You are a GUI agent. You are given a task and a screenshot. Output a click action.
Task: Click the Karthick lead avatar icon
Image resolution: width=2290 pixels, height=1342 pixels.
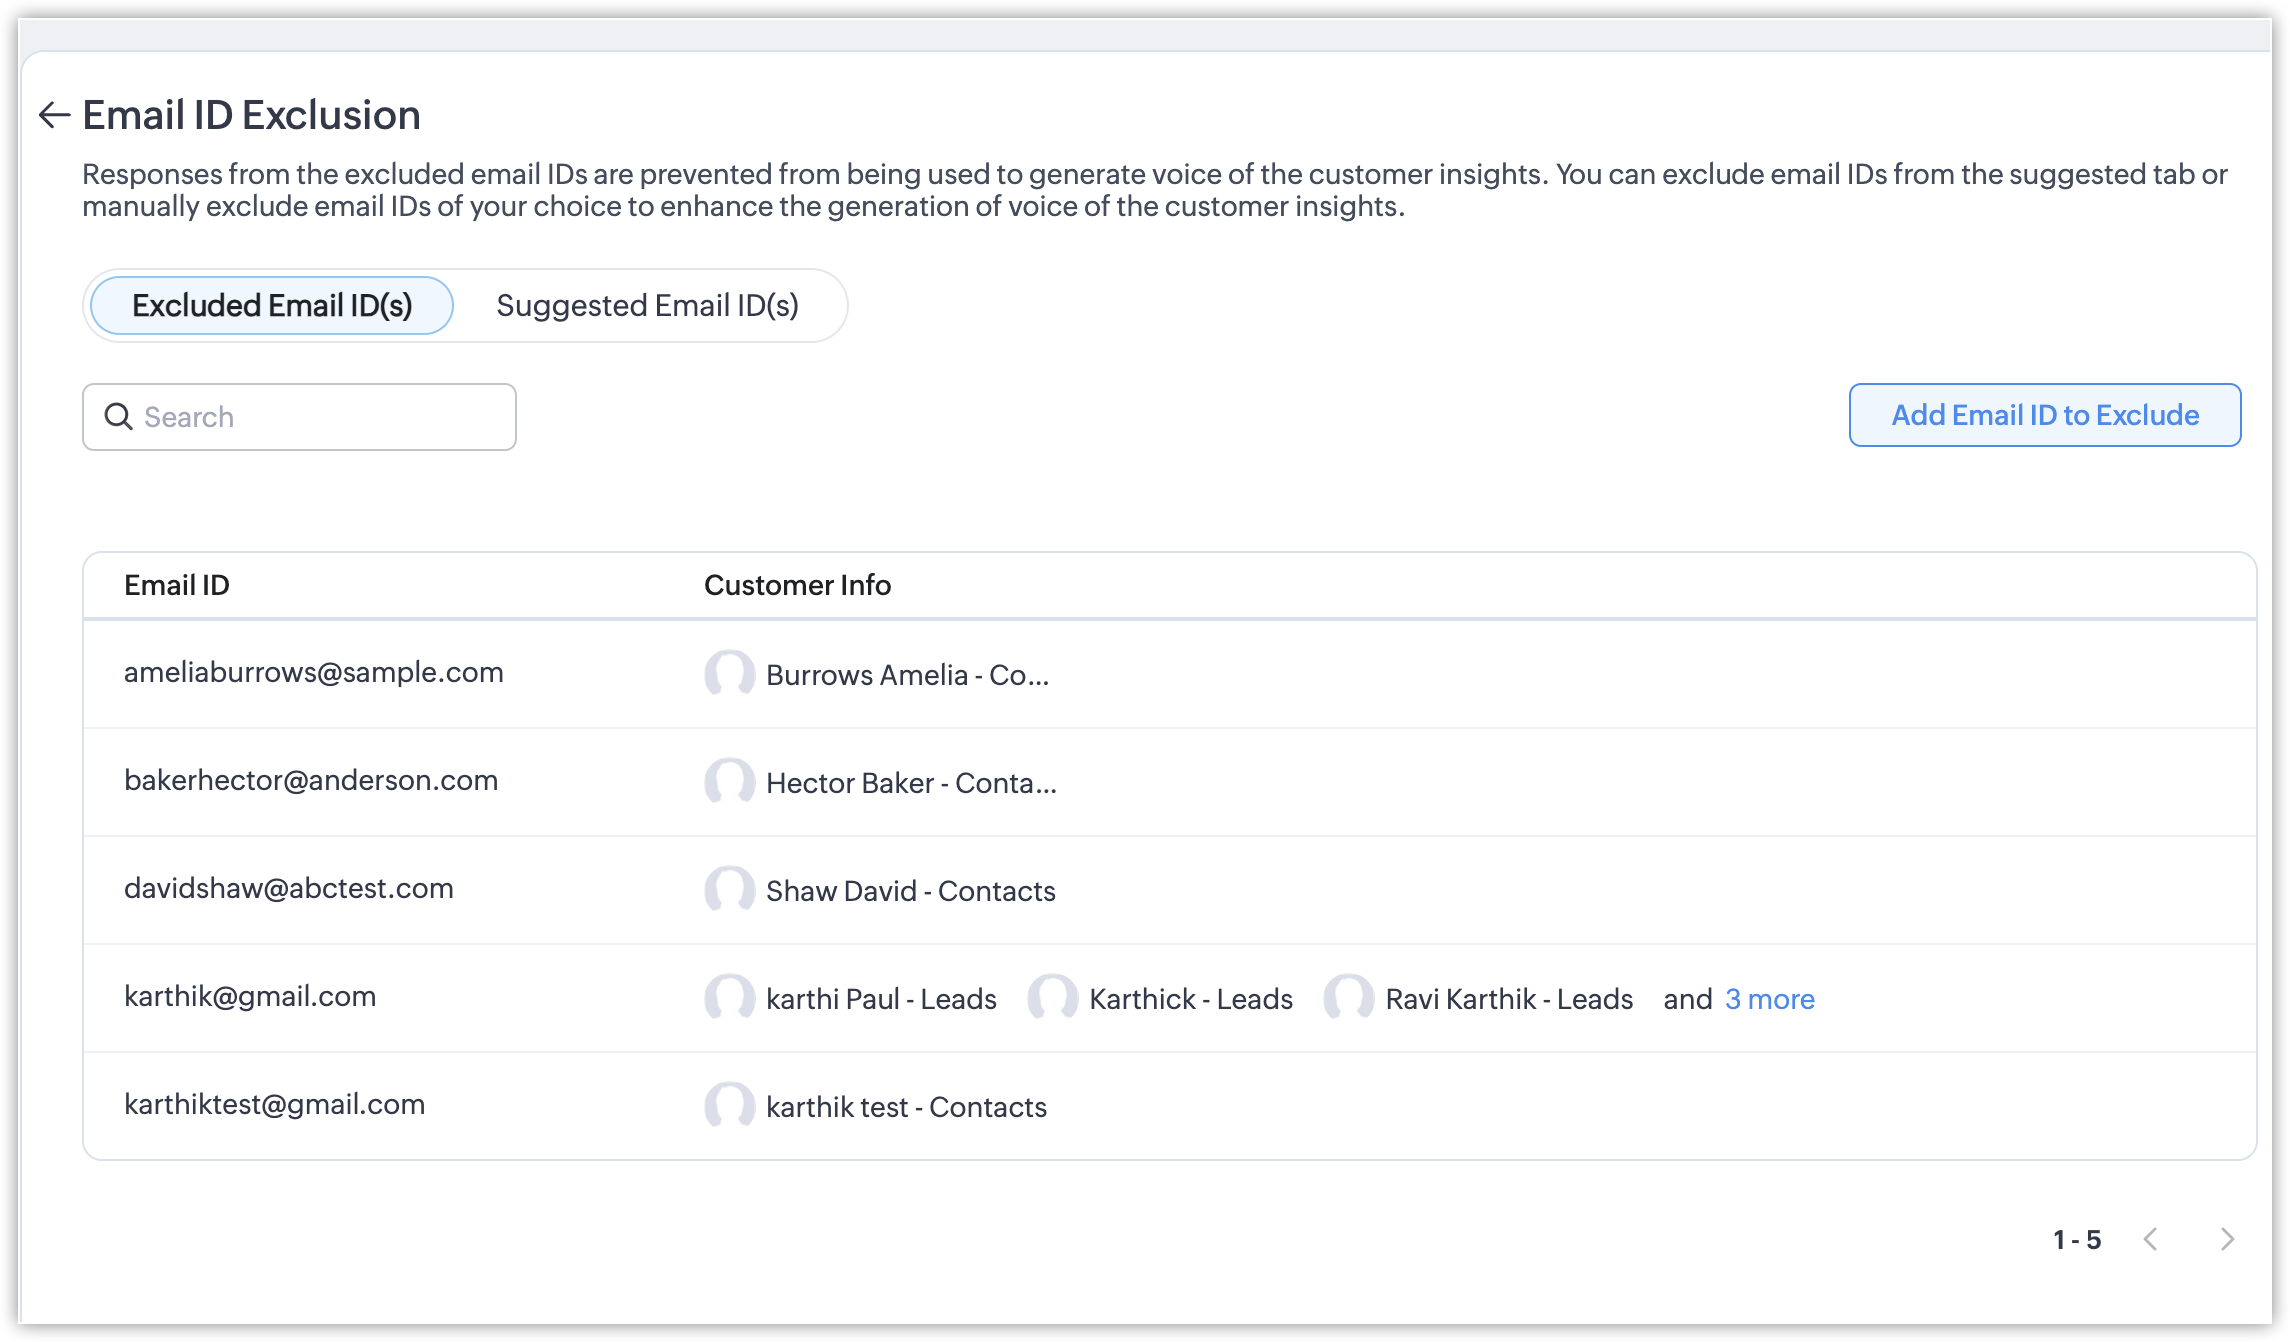[1052, 998]
